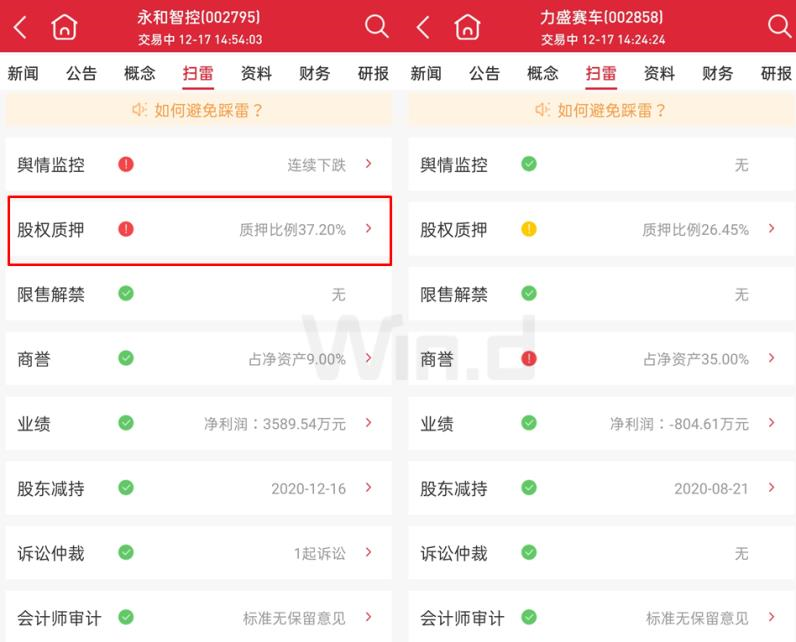Tap 财务 tab for 永和智控

tap(315, 74)
